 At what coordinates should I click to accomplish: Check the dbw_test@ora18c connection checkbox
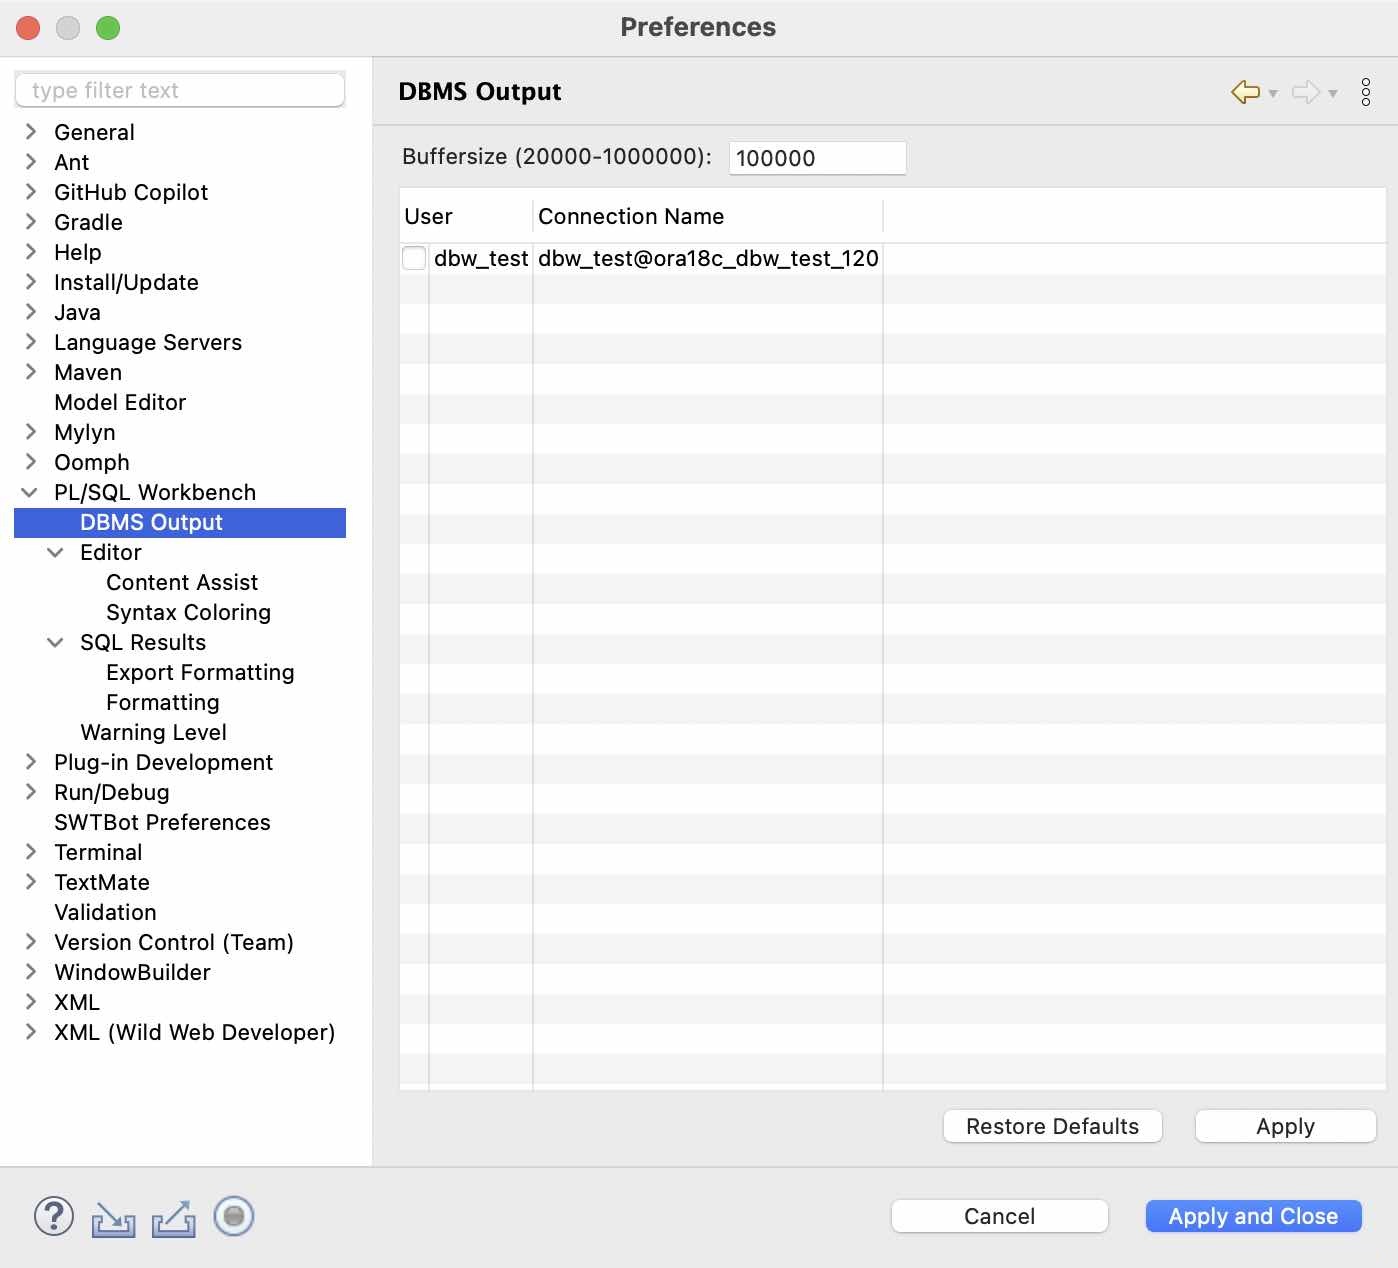[x=414, y=258]
